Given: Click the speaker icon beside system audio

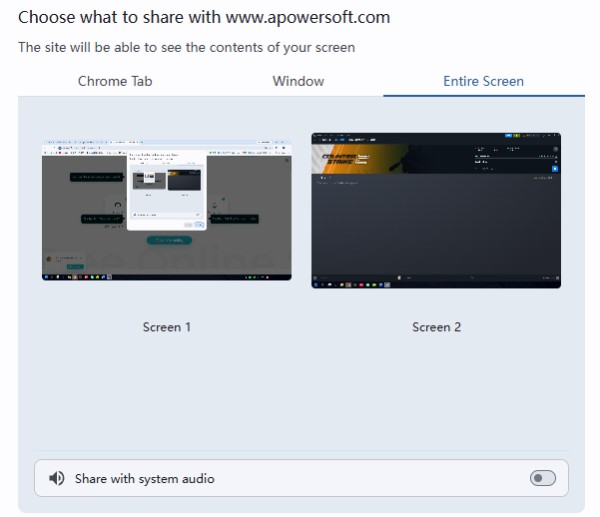Looking at the screenshot, I should [x=57, y=478].
